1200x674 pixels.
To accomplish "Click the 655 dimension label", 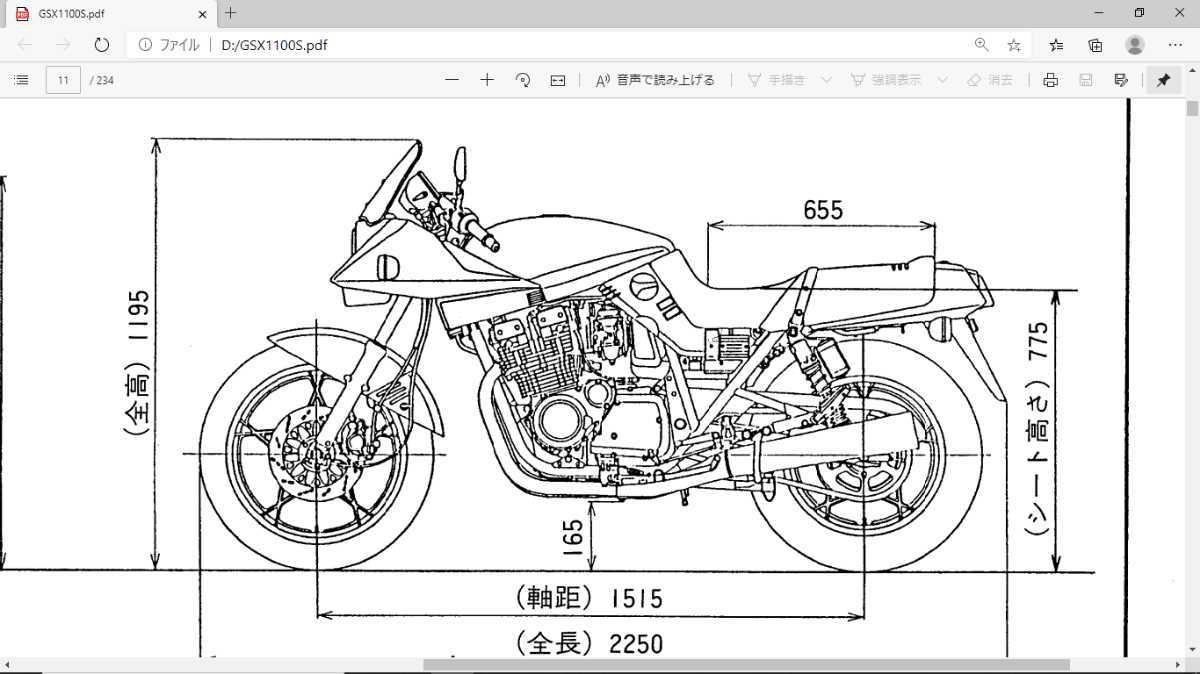I will [823, 210].
